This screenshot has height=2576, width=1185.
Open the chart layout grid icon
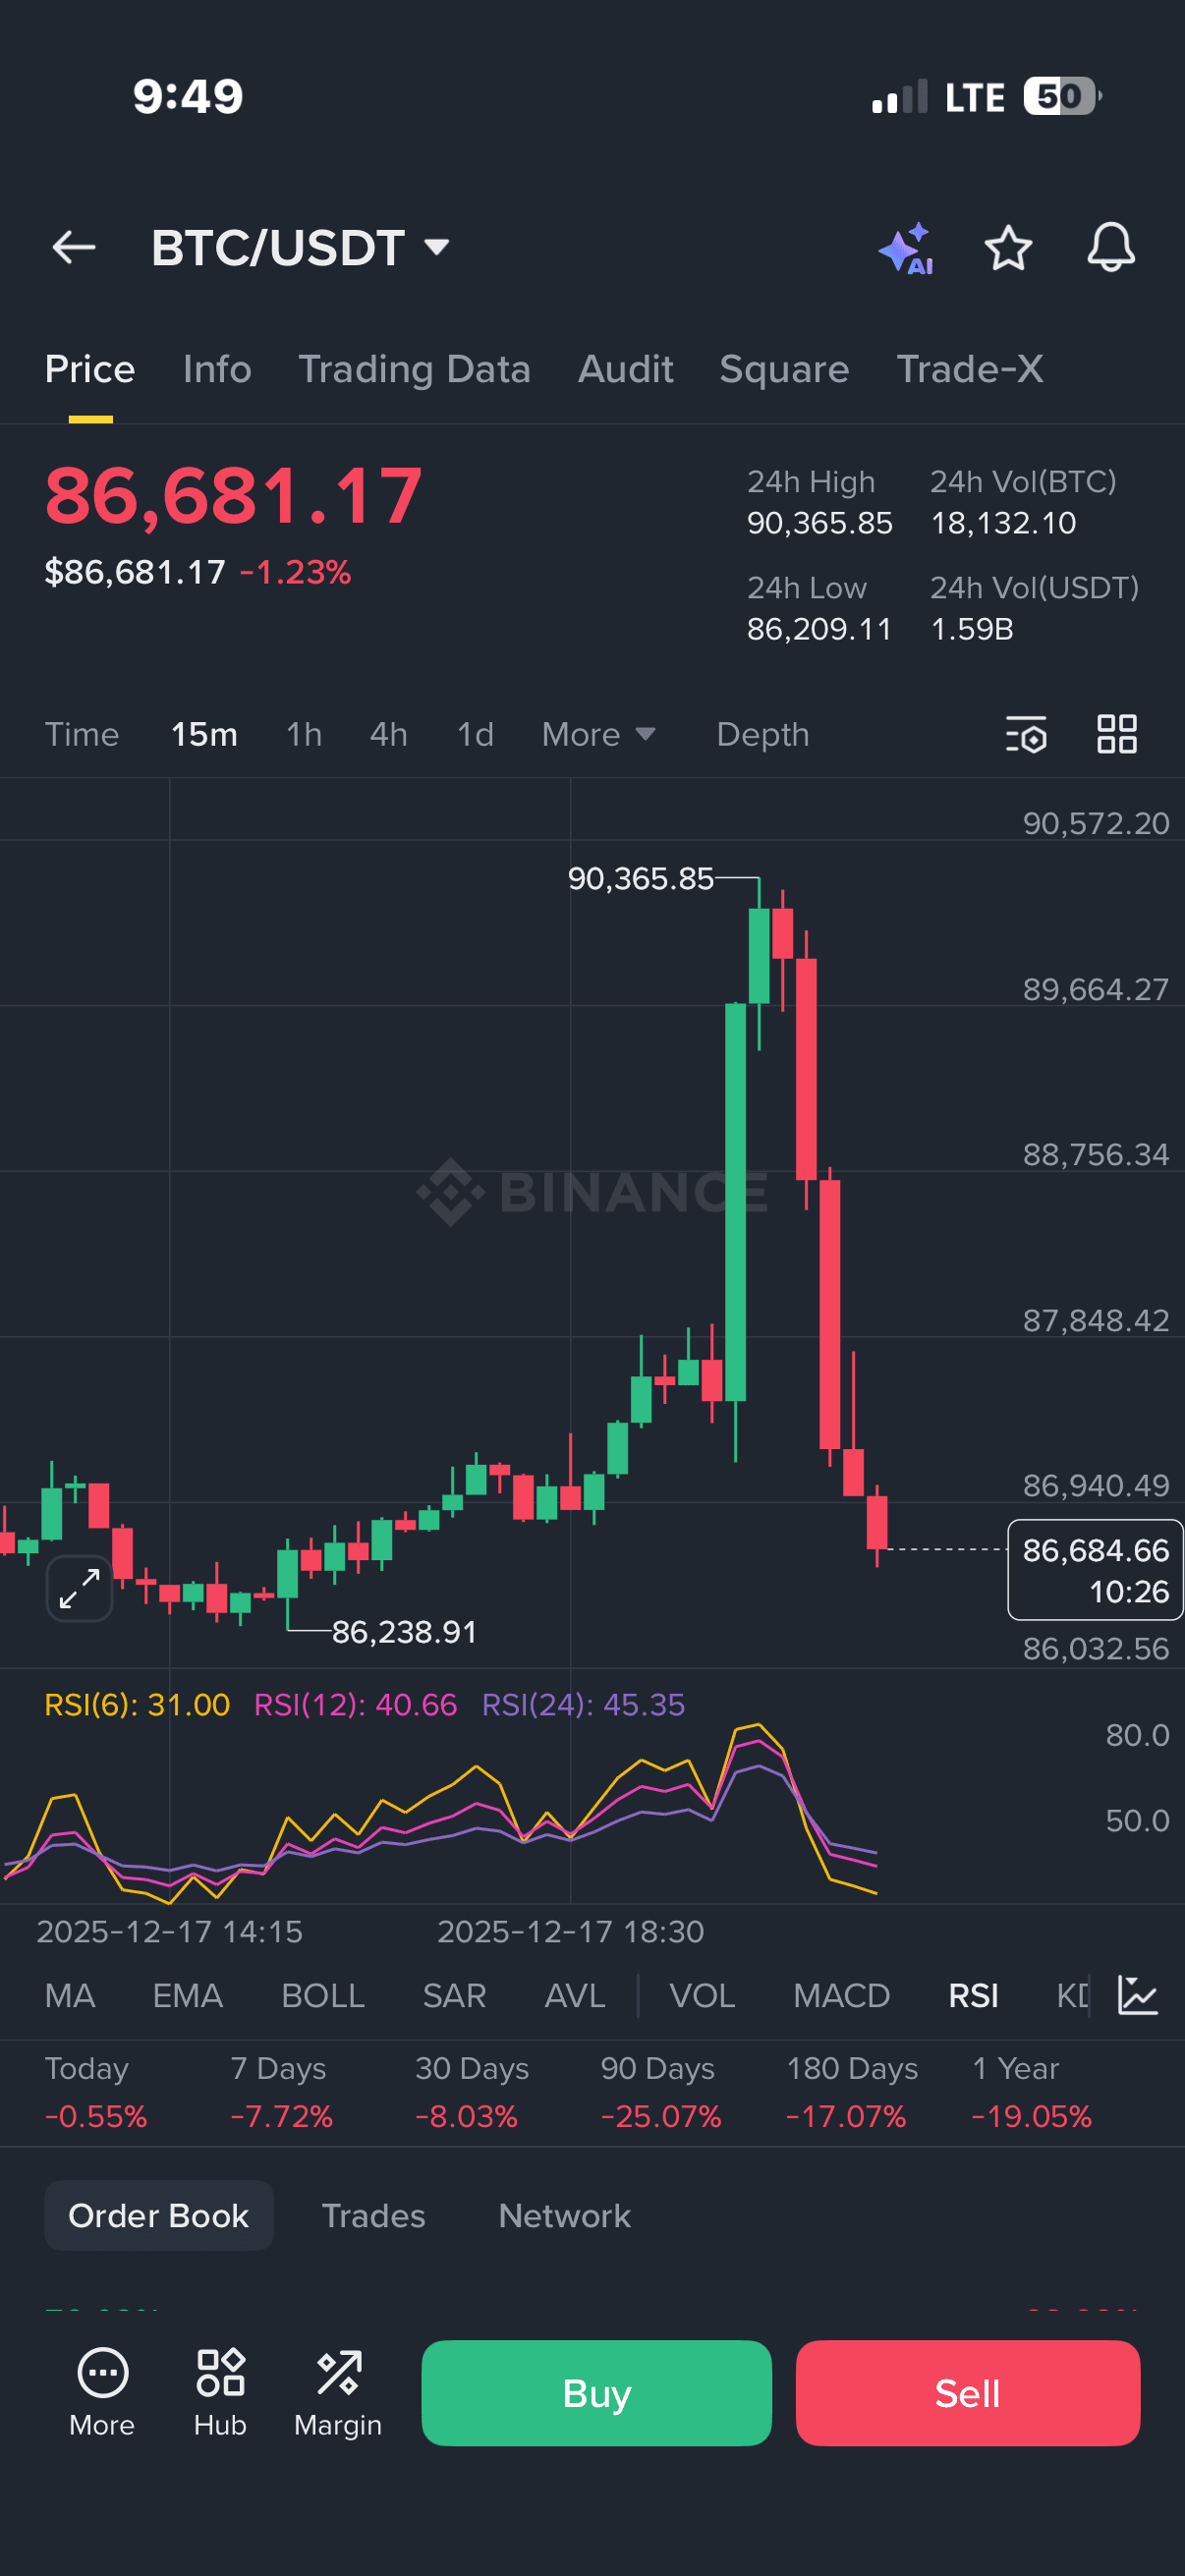click(x=1117, y=734)
